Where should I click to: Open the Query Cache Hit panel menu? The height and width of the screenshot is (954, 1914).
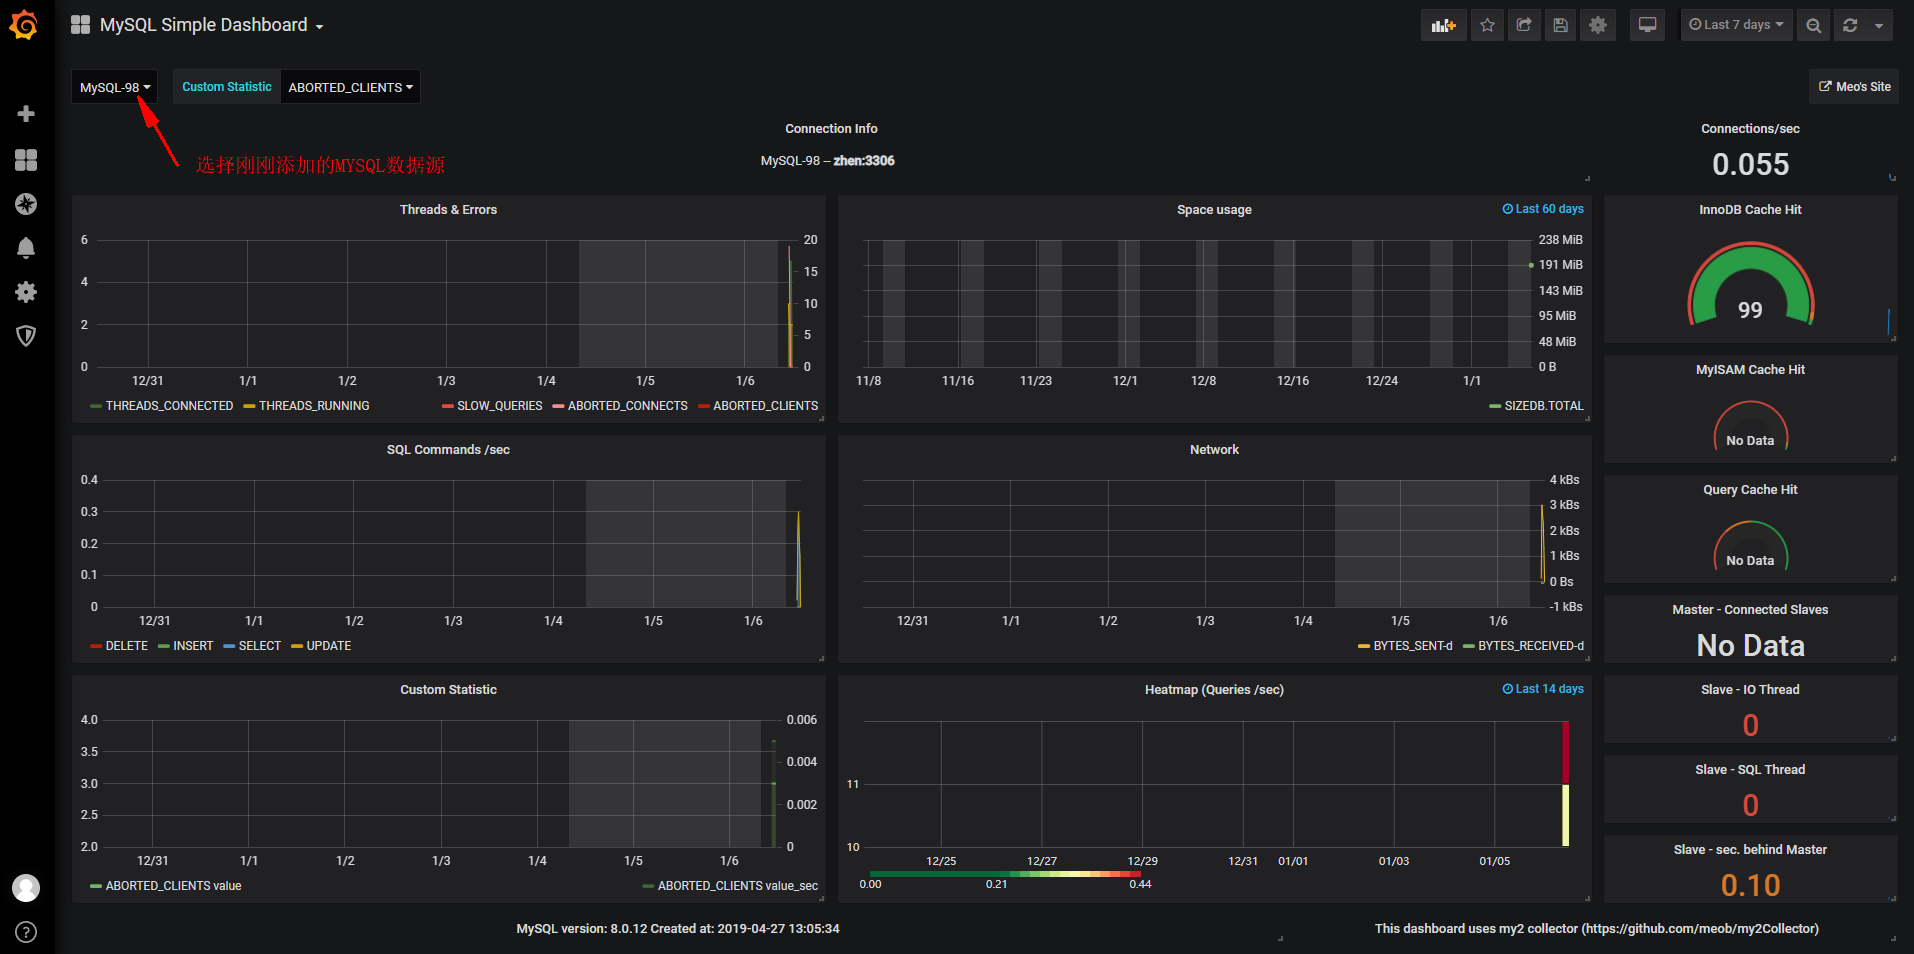click(1750, 490)
